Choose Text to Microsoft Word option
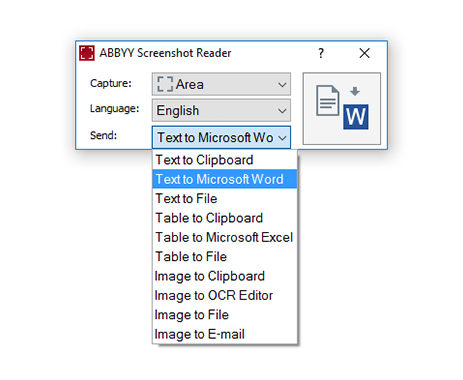The height and width of the screenshot is (380, 463). (225, 179)
